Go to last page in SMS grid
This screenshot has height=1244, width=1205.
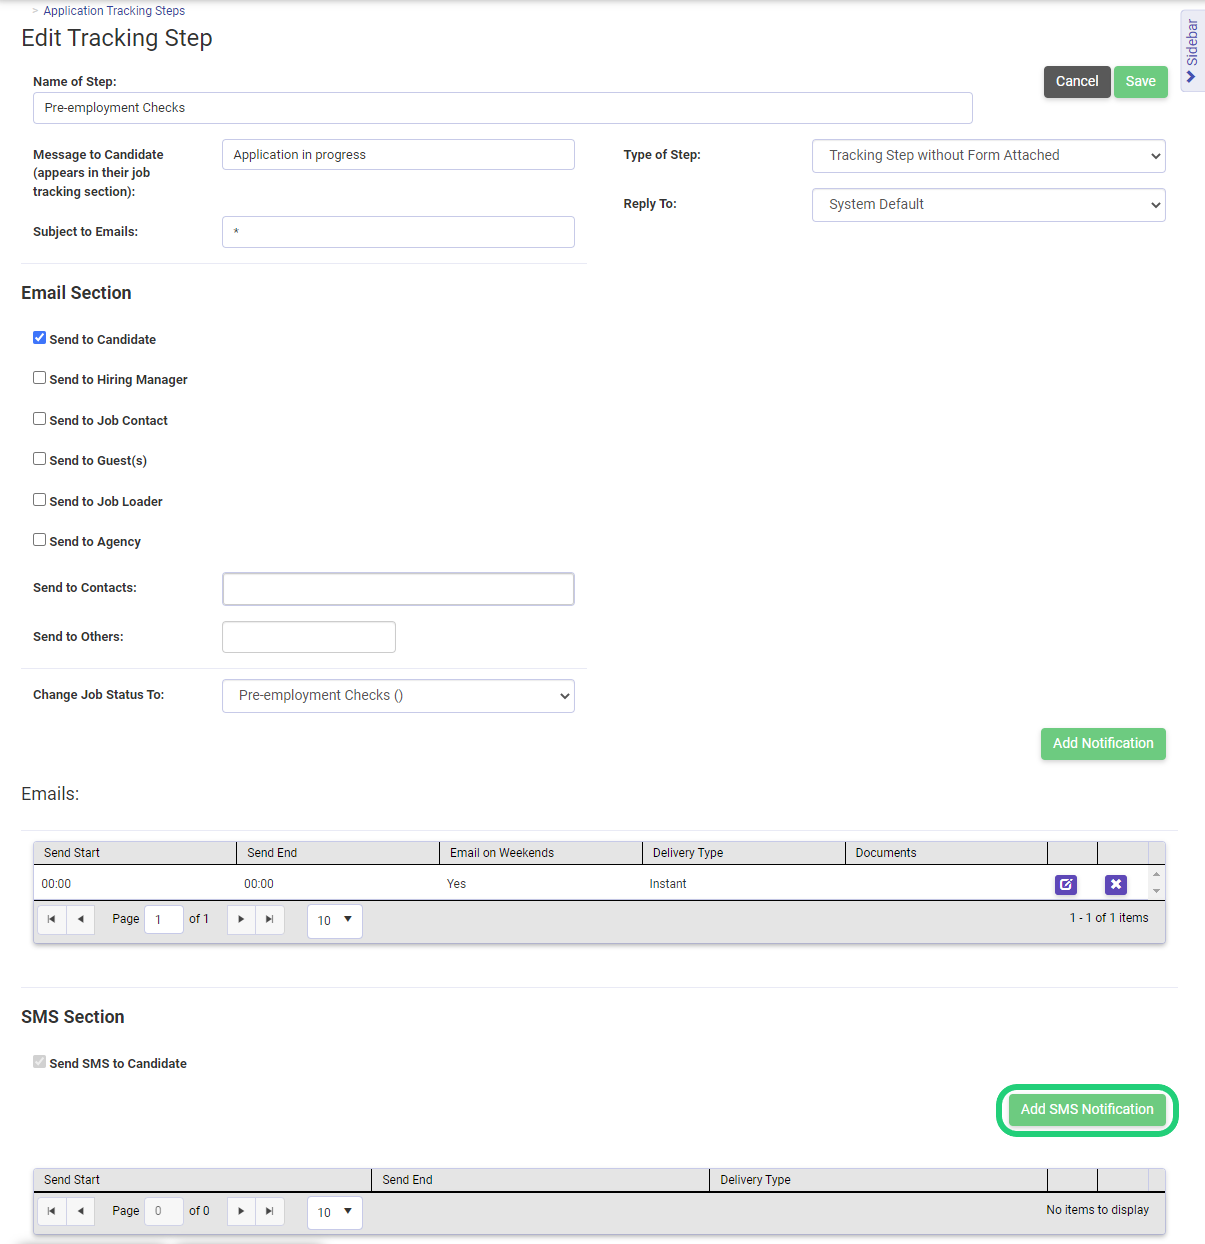coord(270,1211)
